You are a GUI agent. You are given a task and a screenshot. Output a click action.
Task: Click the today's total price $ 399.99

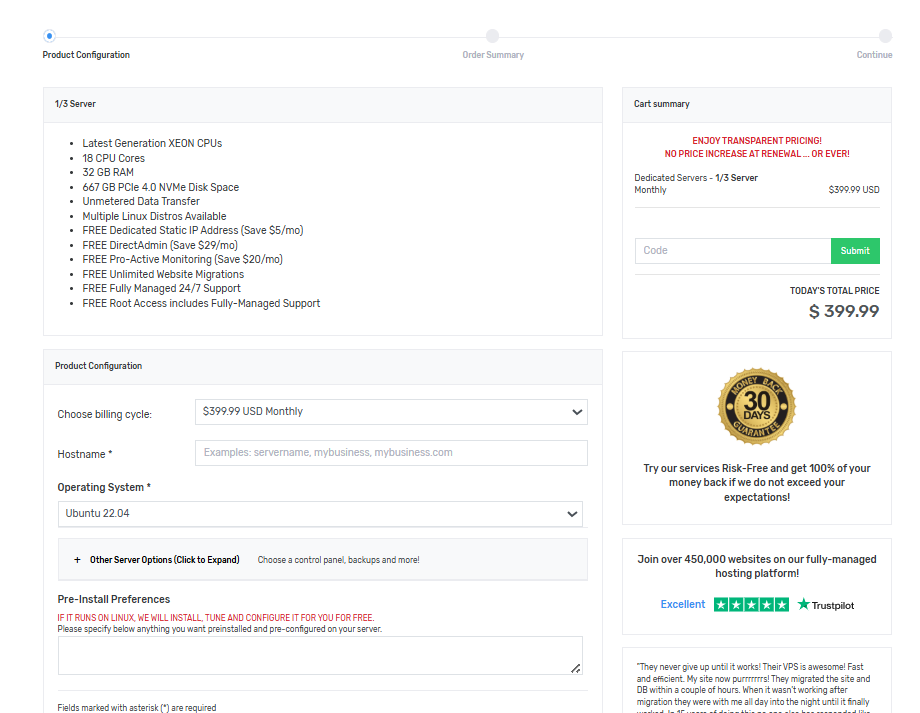(844, 311)
